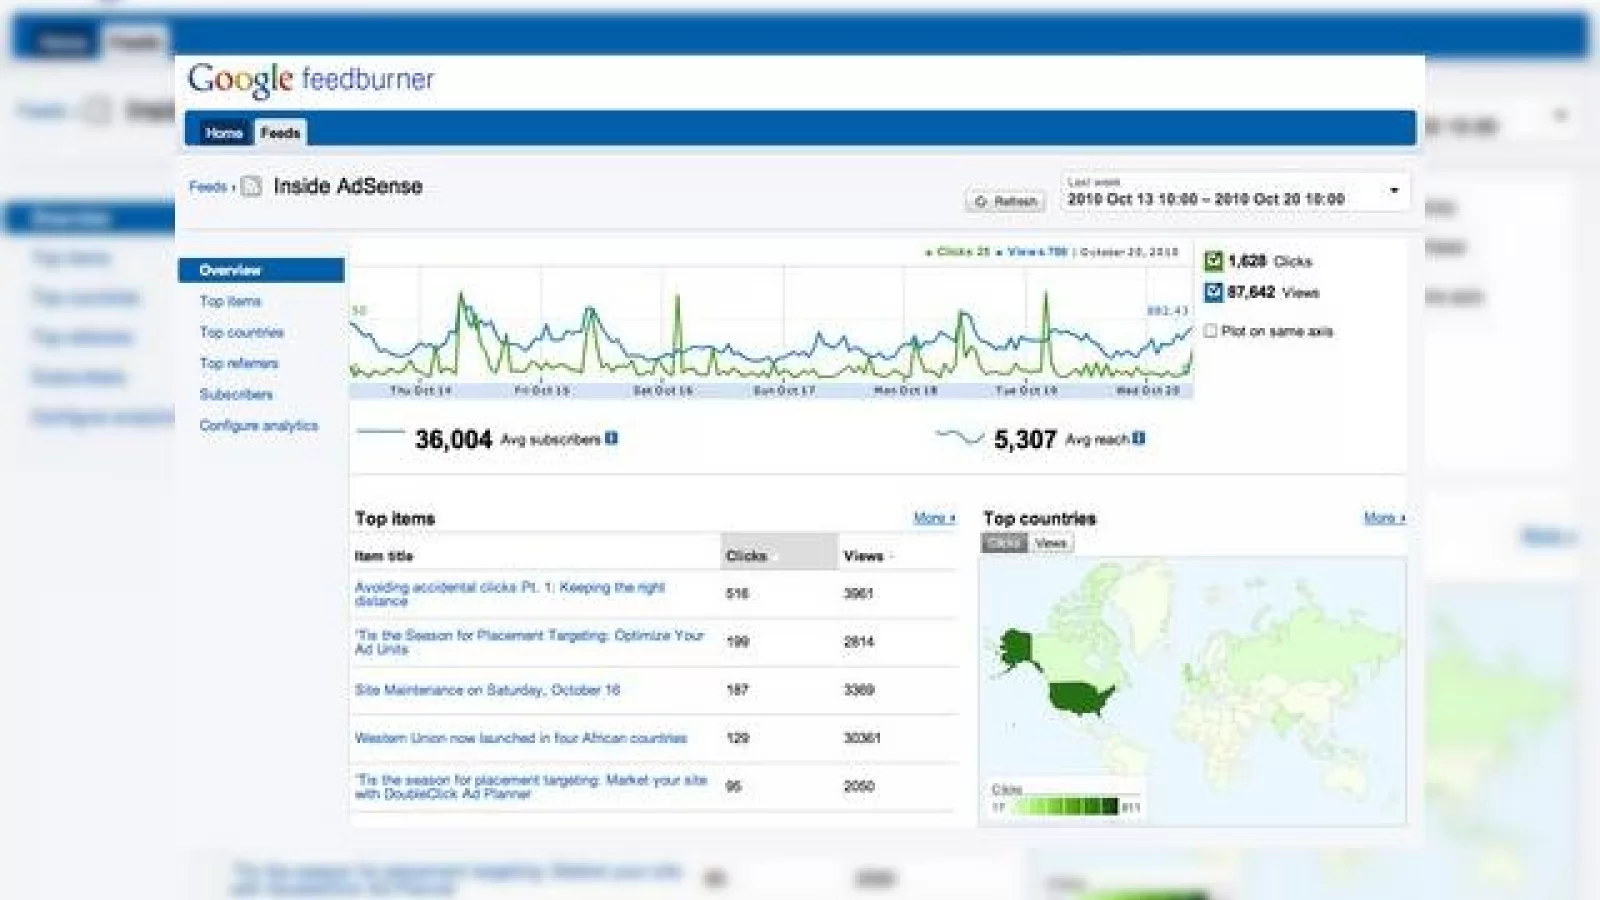Click the Inside AdSense feed title

click(348, 186)
